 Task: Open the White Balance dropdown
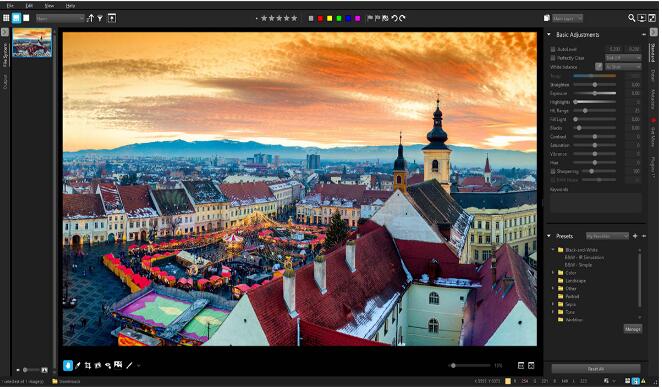(623, 67)
